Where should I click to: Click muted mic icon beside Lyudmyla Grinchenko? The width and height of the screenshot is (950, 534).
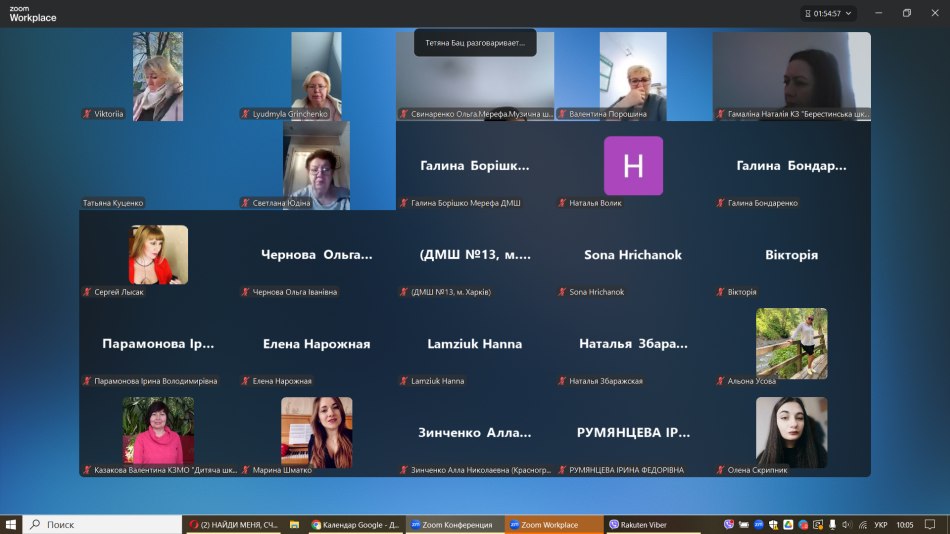click(x=246, y=114)
